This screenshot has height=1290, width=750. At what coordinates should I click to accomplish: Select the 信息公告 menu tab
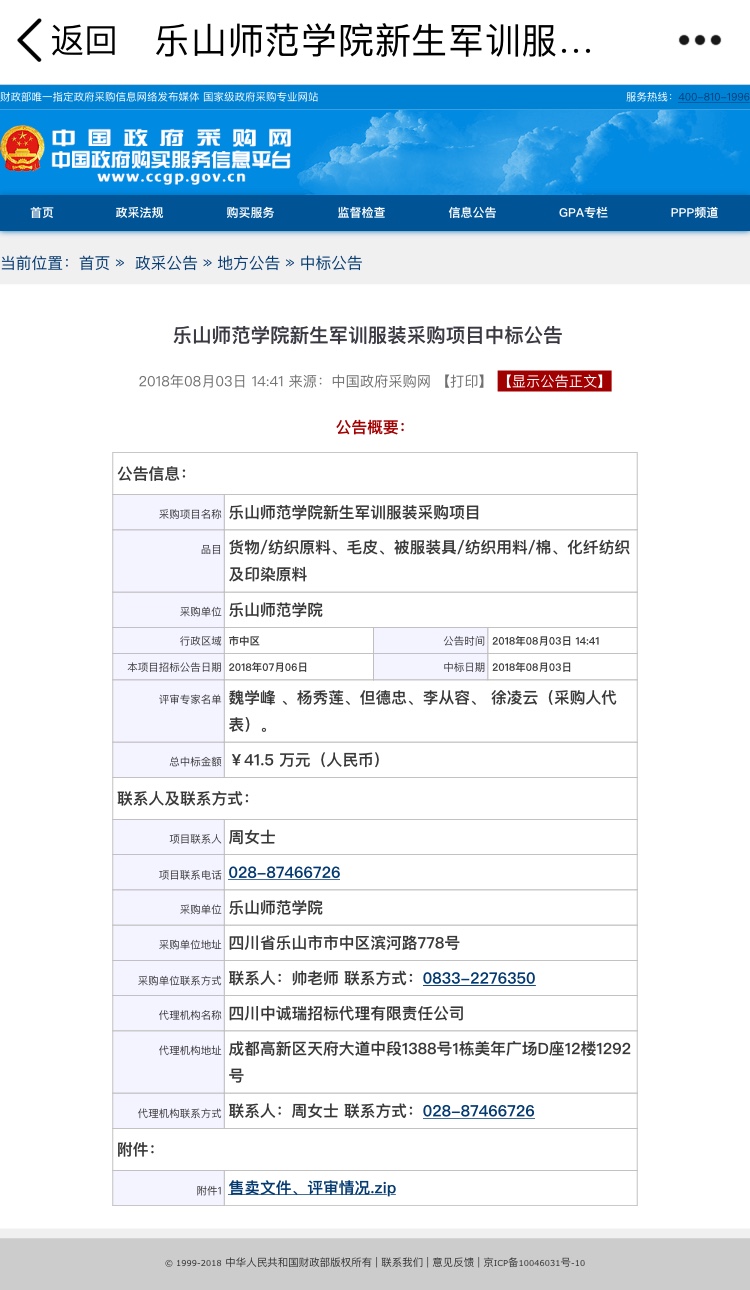472,213
